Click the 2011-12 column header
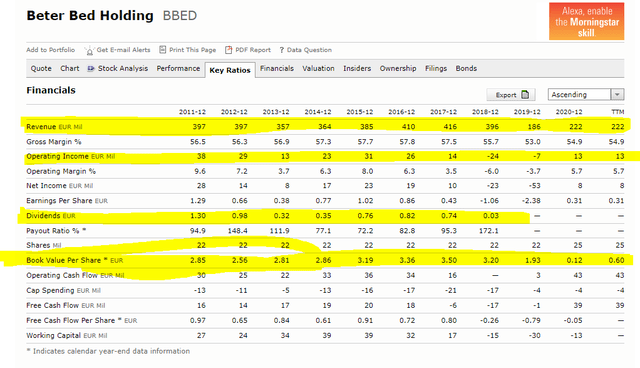This screenshot has height=368, width=640. (x=192, y=112)
